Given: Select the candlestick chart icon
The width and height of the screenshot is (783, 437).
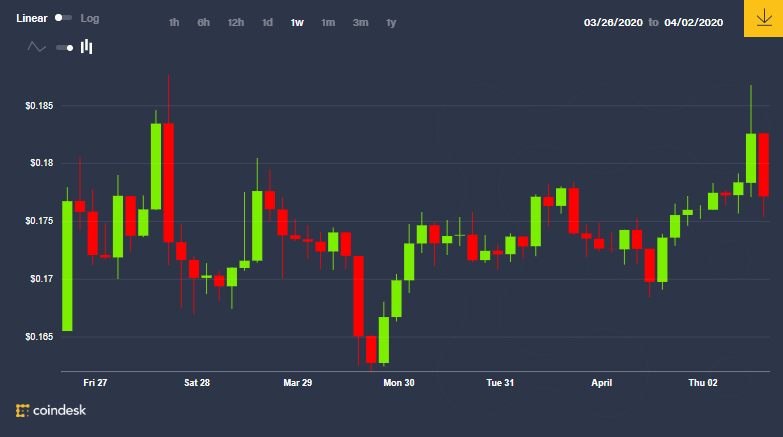Looking at the screenshot, I should click(86, 47).
